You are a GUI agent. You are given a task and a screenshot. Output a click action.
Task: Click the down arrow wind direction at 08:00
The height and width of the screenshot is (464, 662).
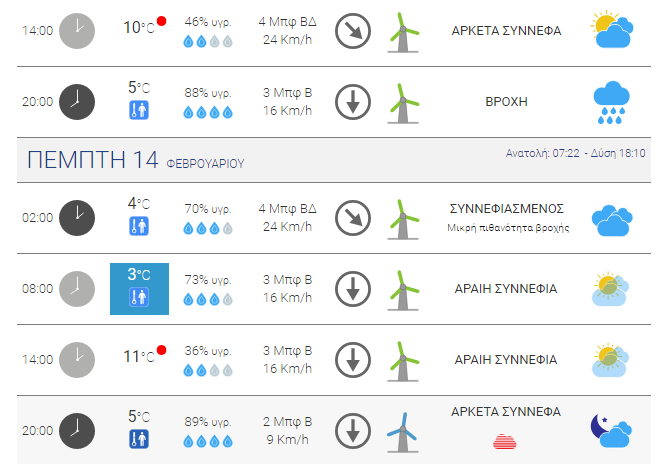click(x=353, y=289)
